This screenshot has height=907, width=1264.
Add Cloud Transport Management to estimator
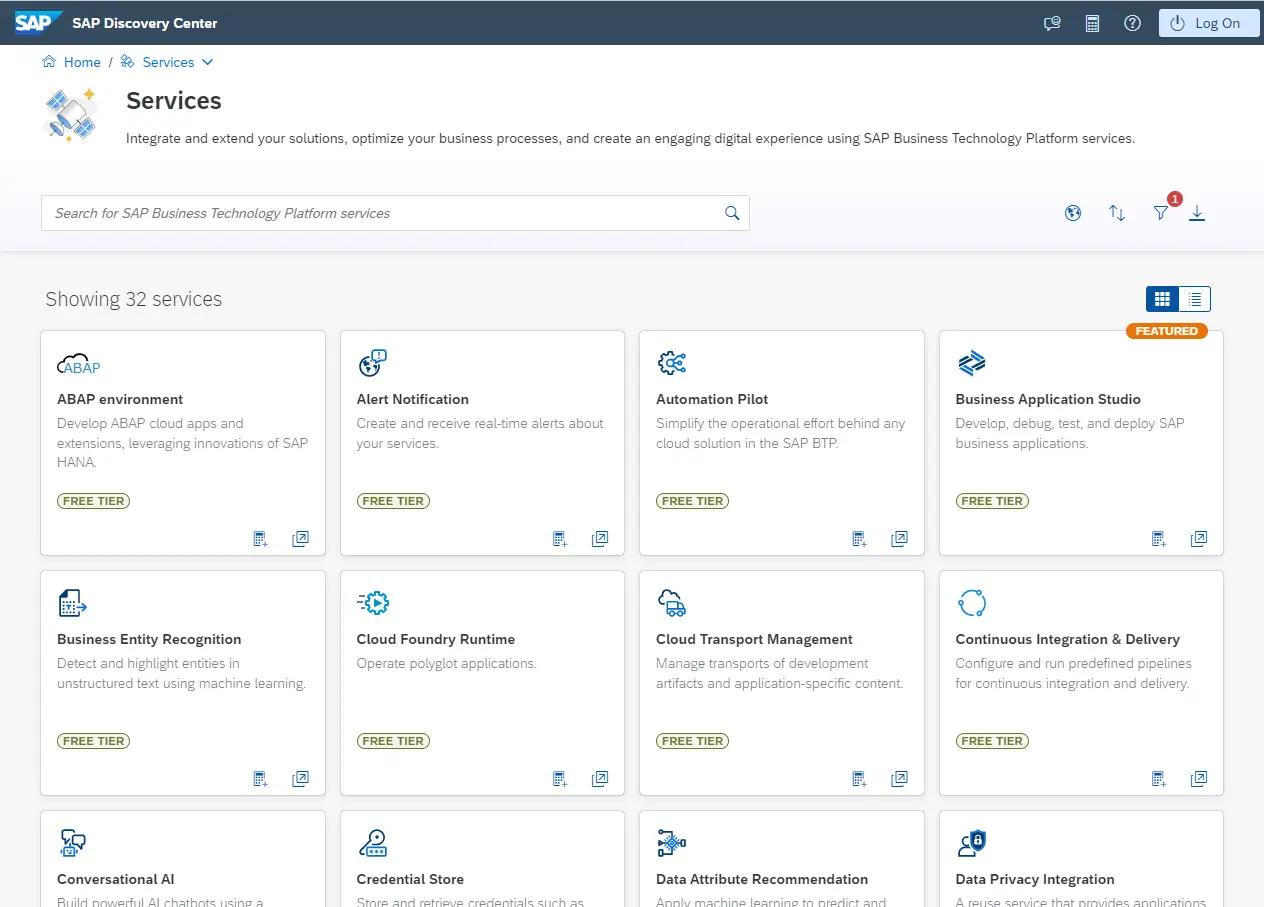(x=859, y=779)
